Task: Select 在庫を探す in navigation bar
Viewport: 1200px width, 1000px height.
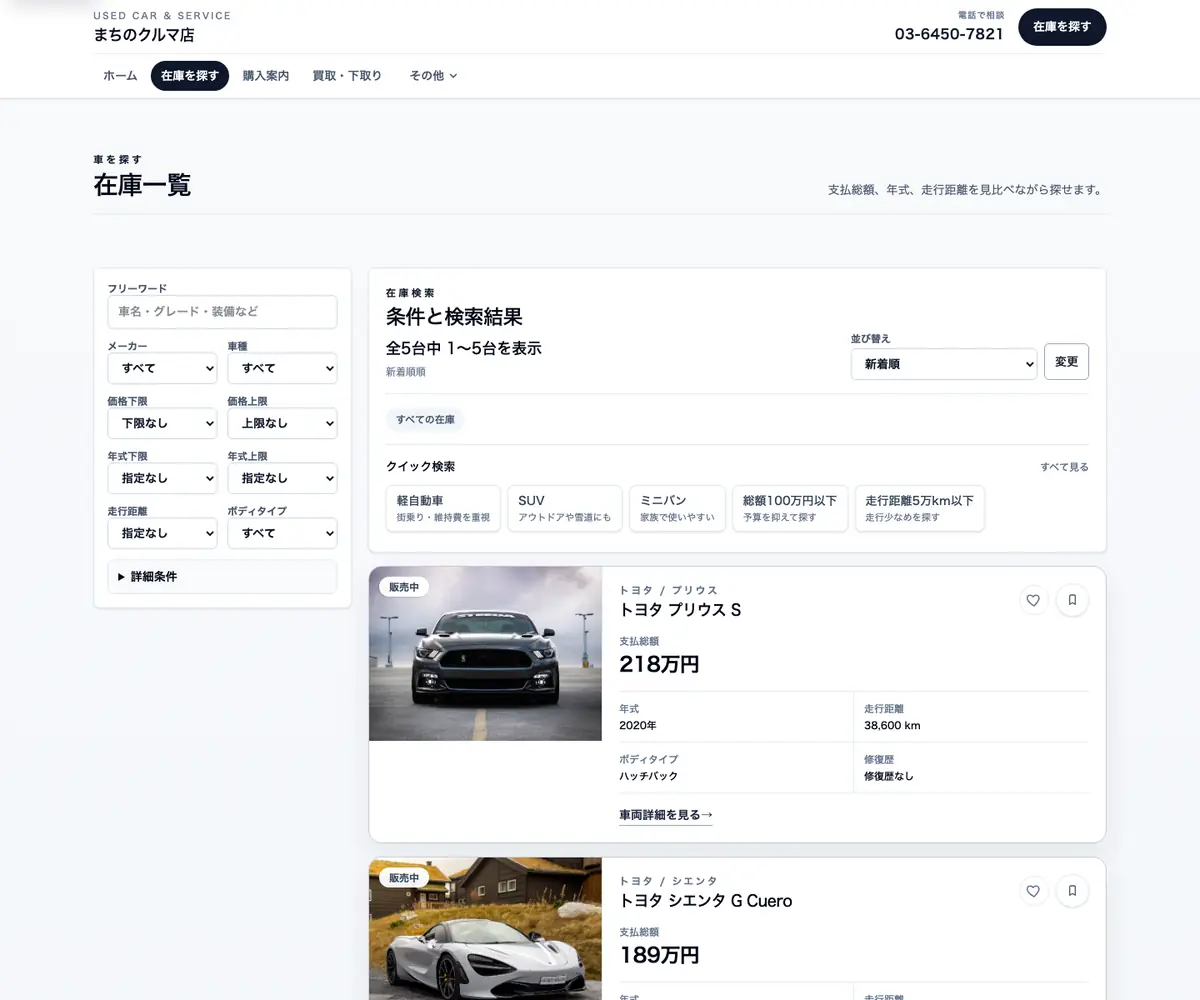Action: click(x=190, y=76)
